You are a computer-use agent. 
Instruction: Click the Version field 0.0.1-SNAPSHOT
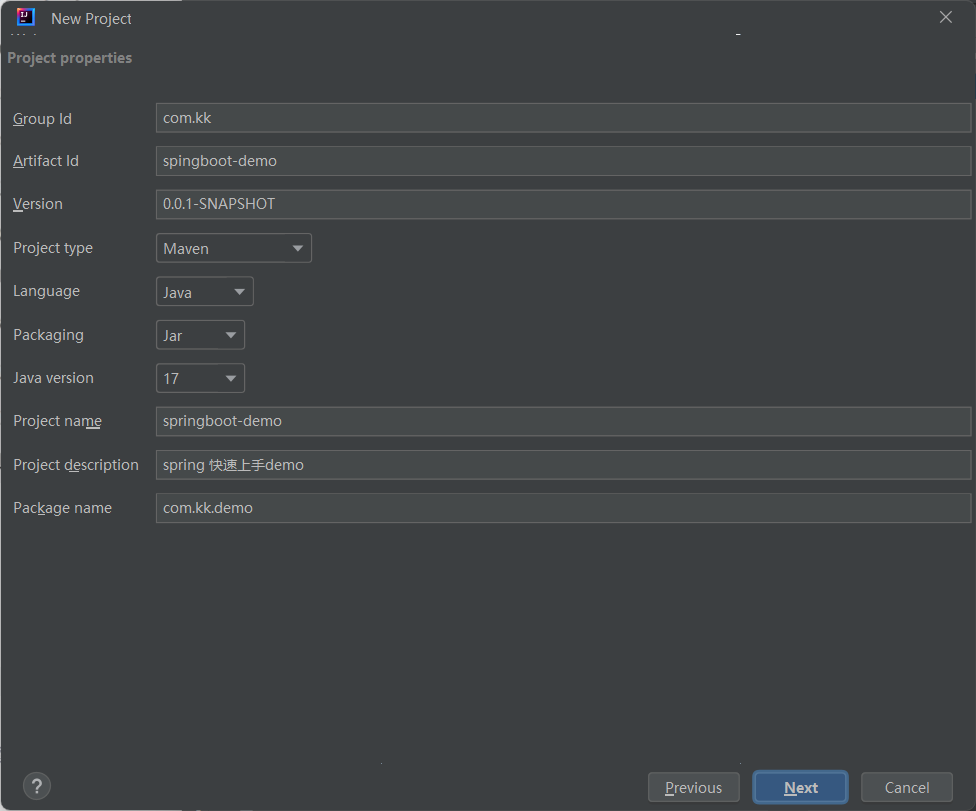(x=563, y=204)
